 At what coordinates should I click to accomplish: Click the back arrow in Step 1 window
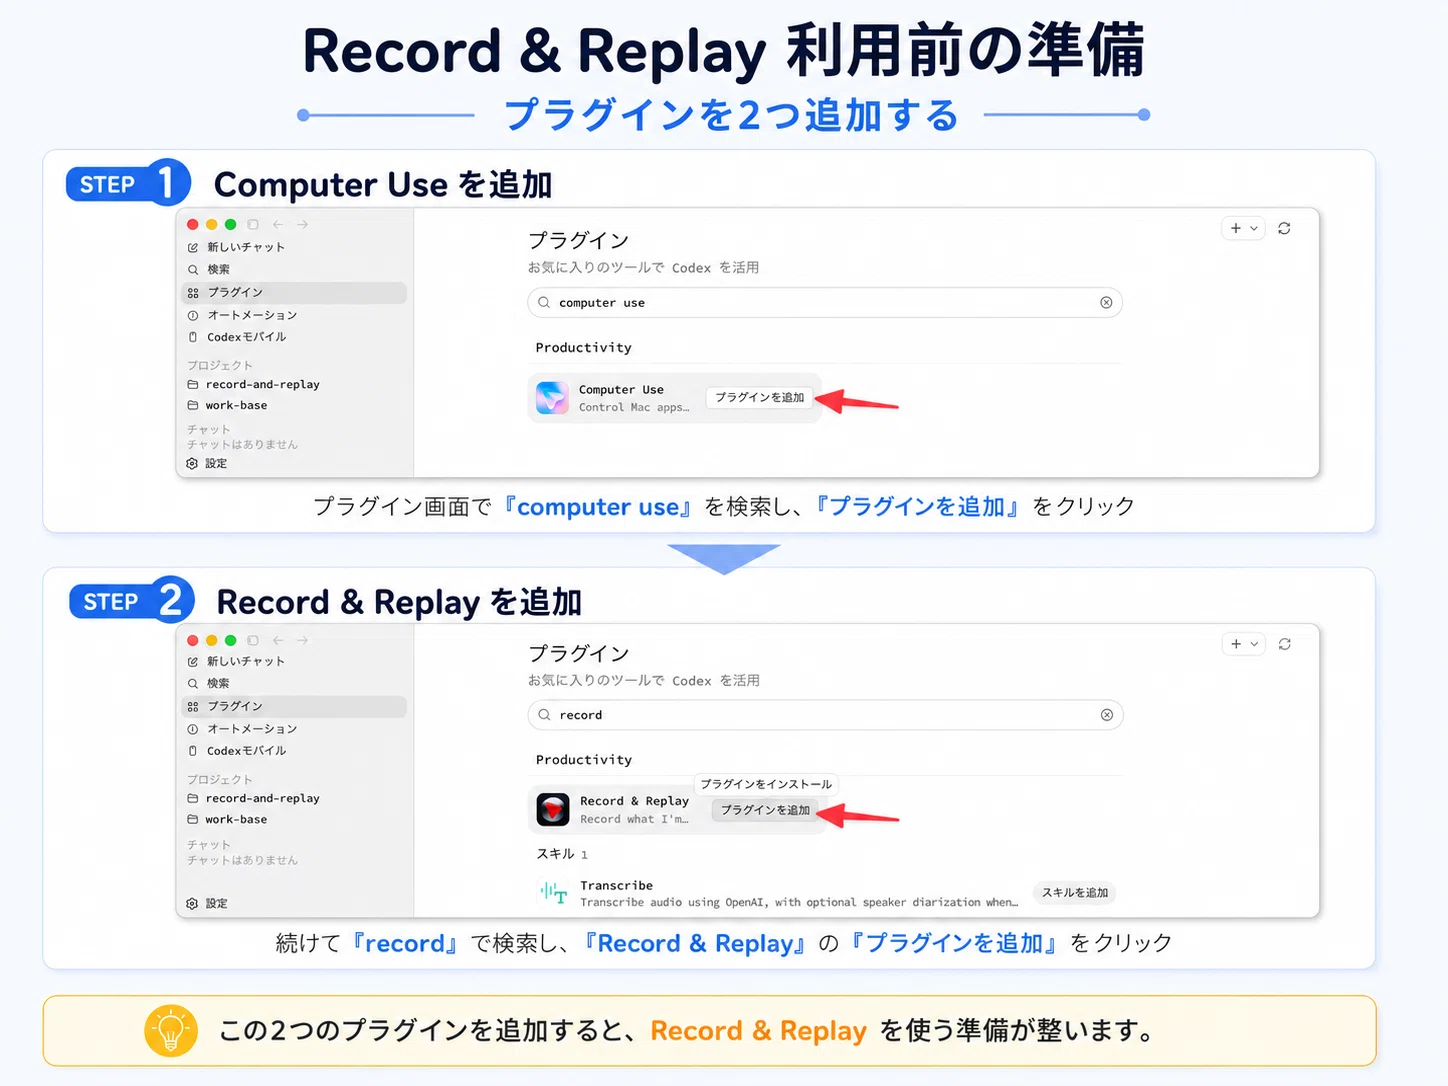pos(278,225)
